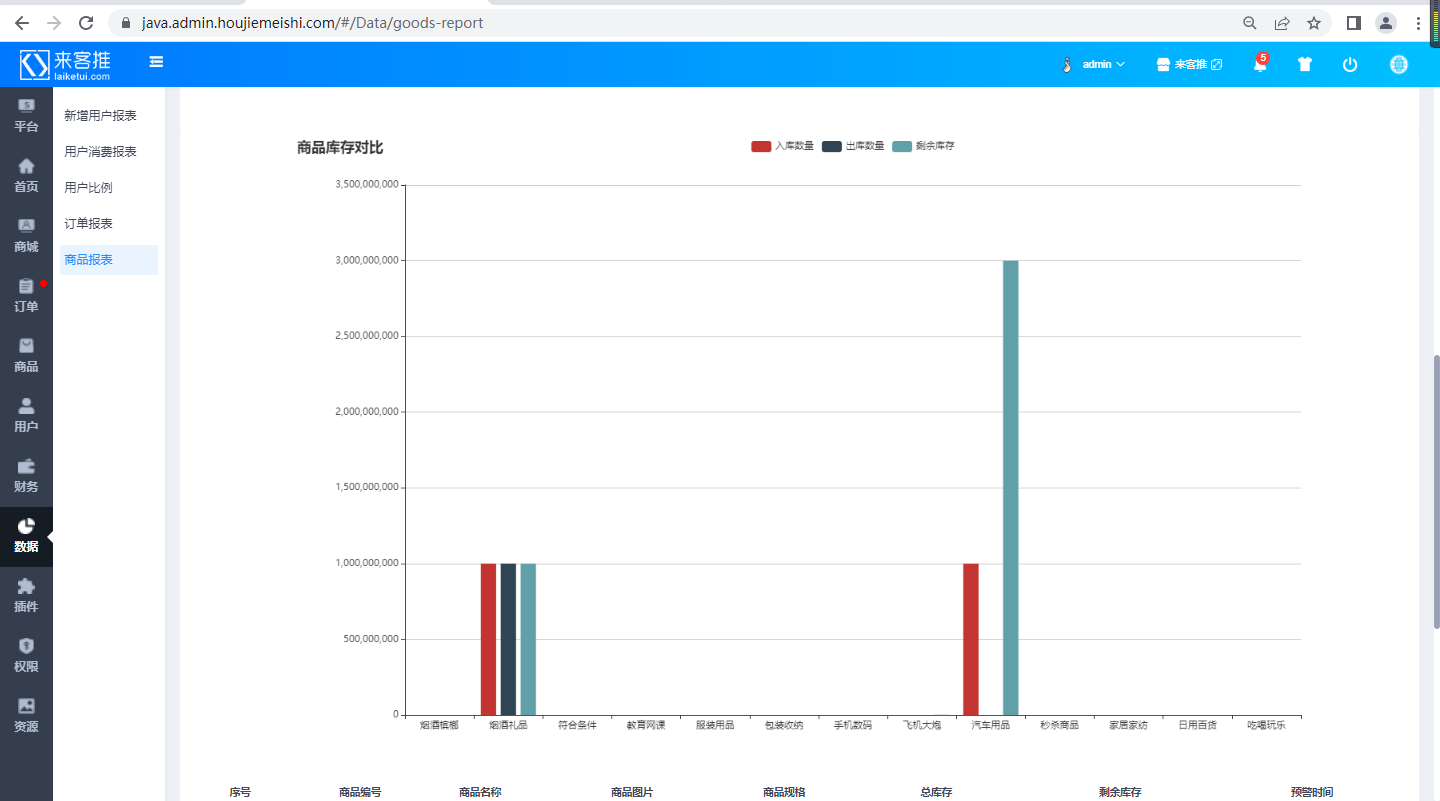Click the share page icon in address bar
Screen dimensions: 1440x801
[x=1282, y=22]
